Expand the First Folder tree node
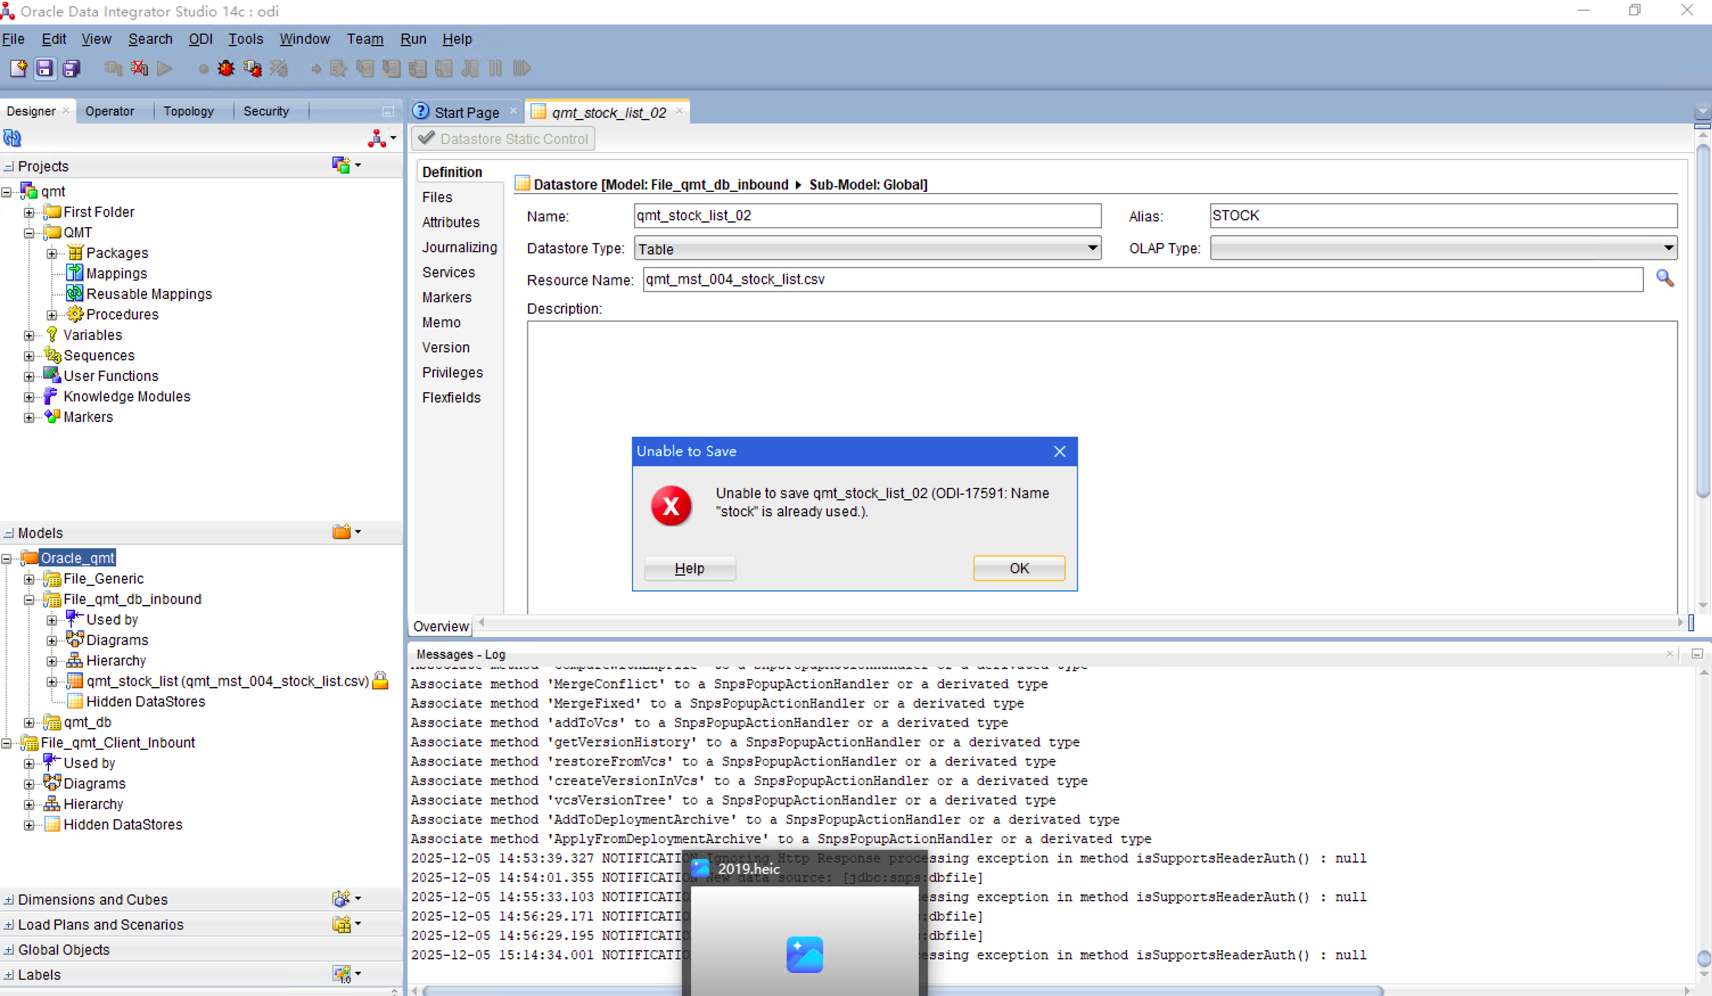Image resolution: width=1712 pixels, height=996 pixels. (x=29, y=212)
